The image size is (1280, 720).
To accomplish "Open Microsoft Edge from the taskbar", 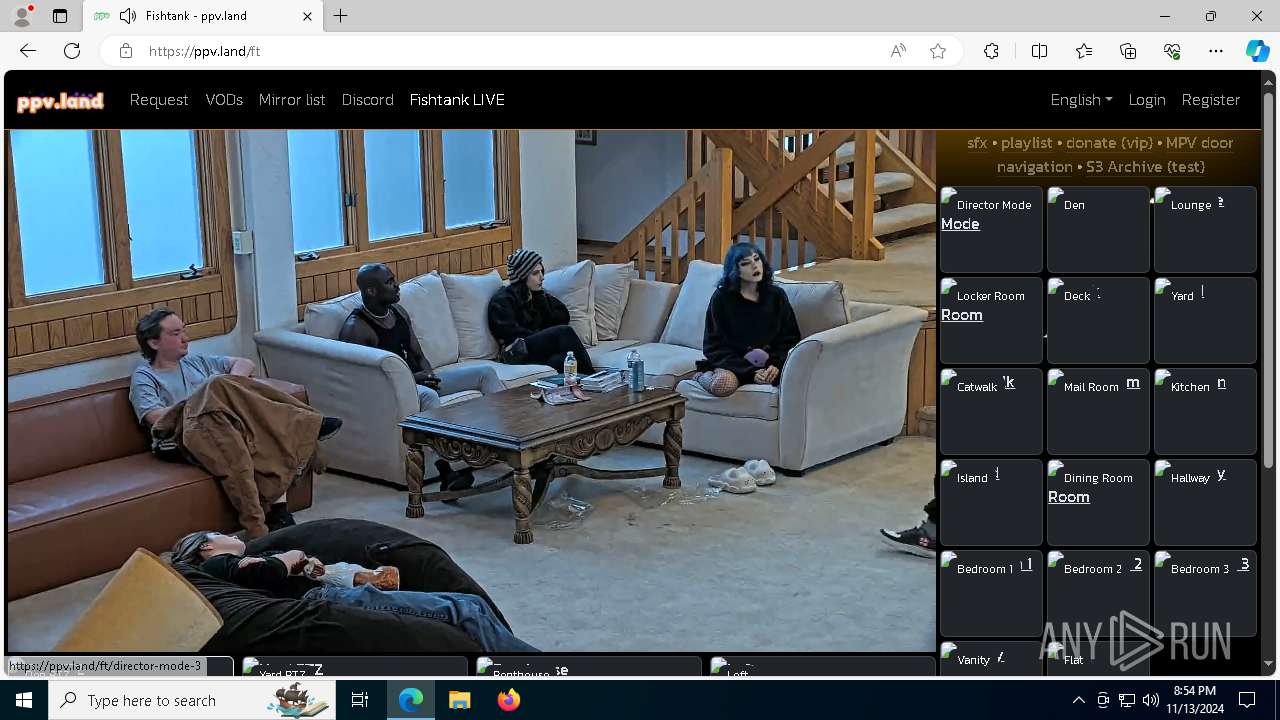I will click(x=411, y=700).
